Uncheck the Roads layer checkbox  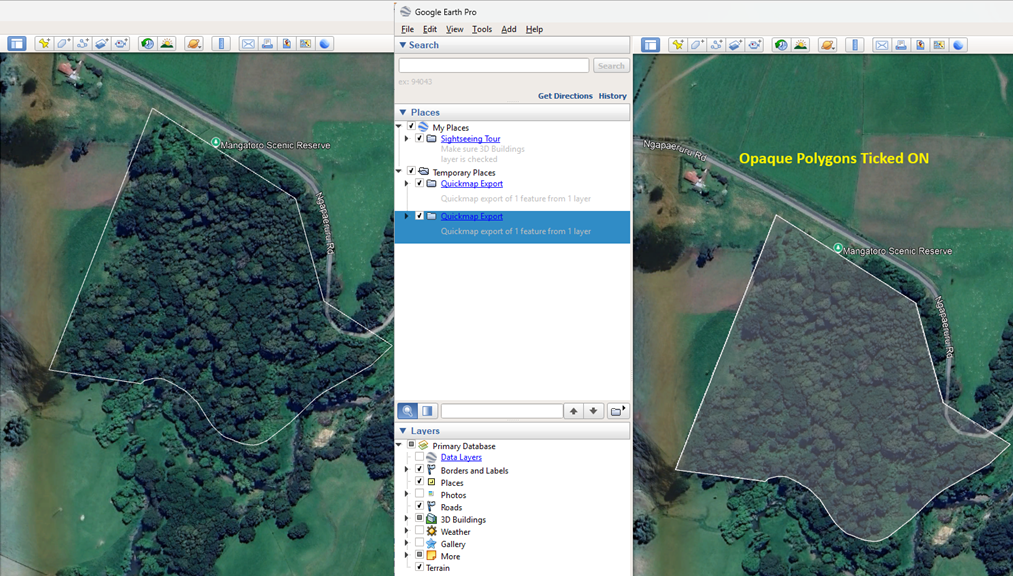click(x=420, y=507)
